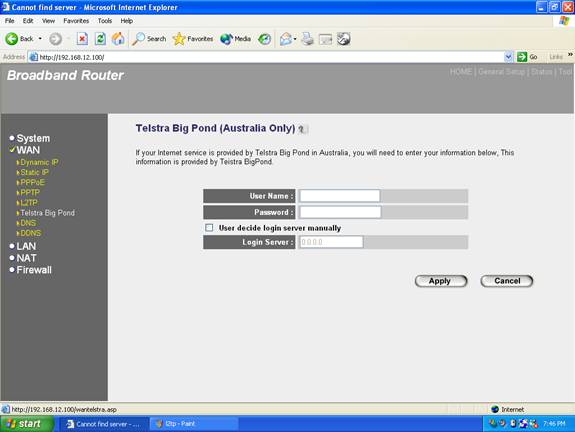Screen dimensions: 575x432
Task: Open the History toolbar icon
Action: click(x=264, y=39)
